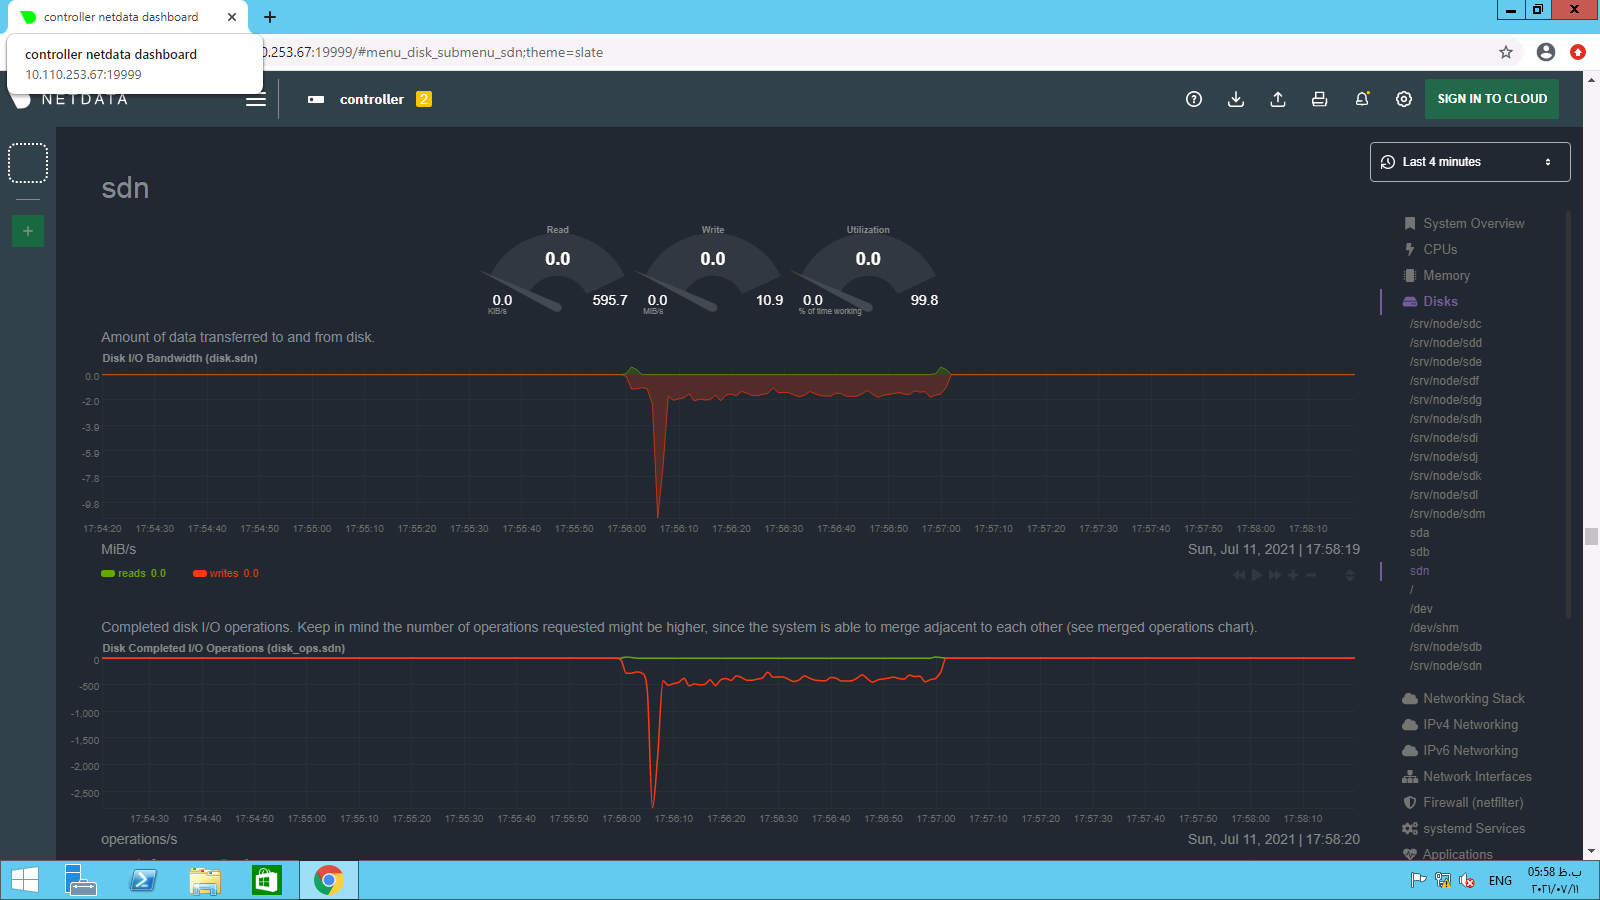The width and height of the screenshot is (1600, 900).
Task: Toggle the reads dimension in legend
Action: (x=132, y=574)
